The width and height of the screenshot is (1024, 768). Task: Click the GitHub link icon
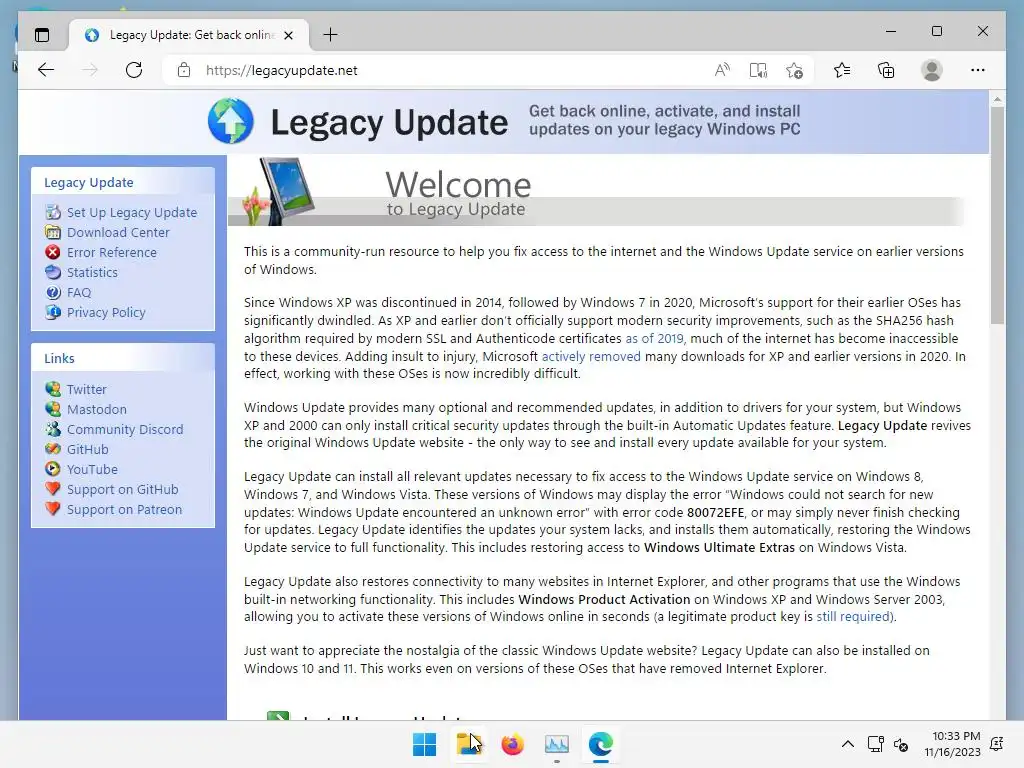[x=53, y=449]
